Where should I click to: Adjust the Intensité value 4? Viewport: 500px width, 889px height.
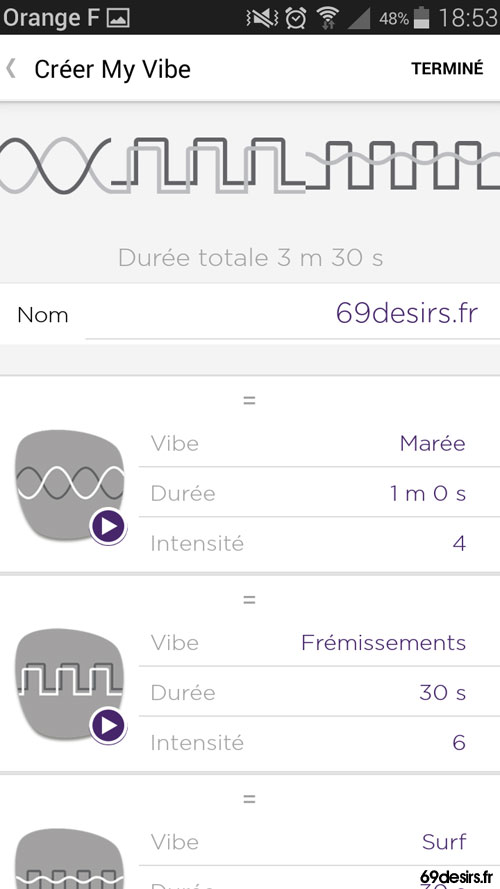pyautogui.click(x=319, y=543)
